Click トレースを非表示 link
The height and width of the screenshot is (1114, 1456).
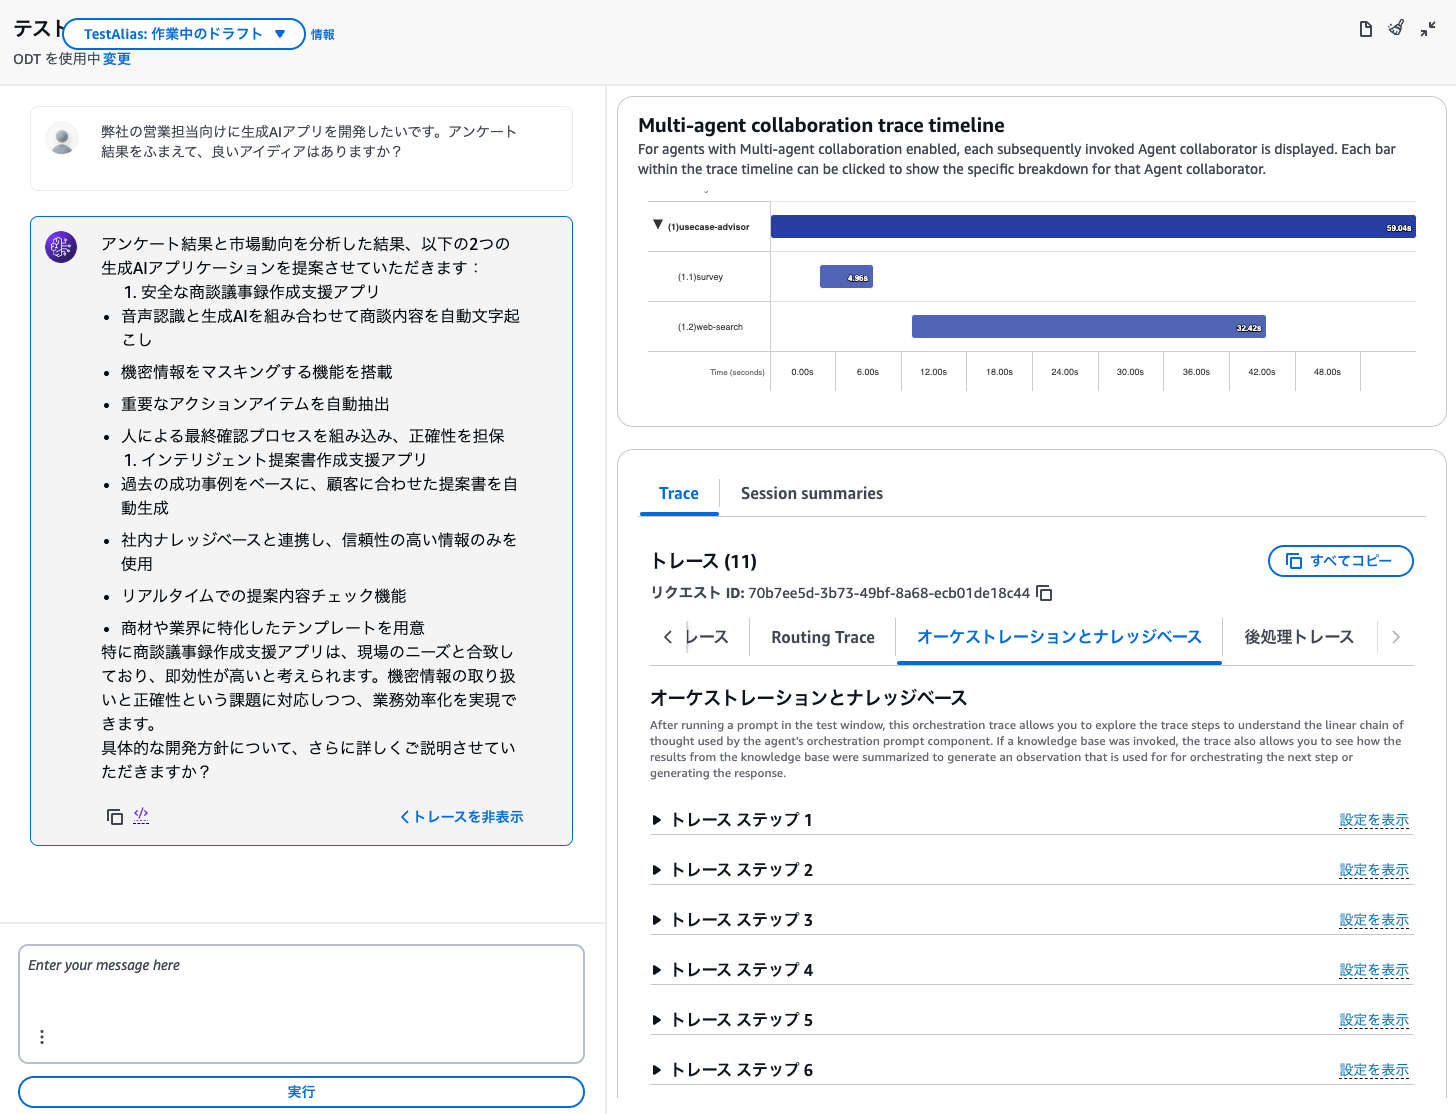coord(461,817)
